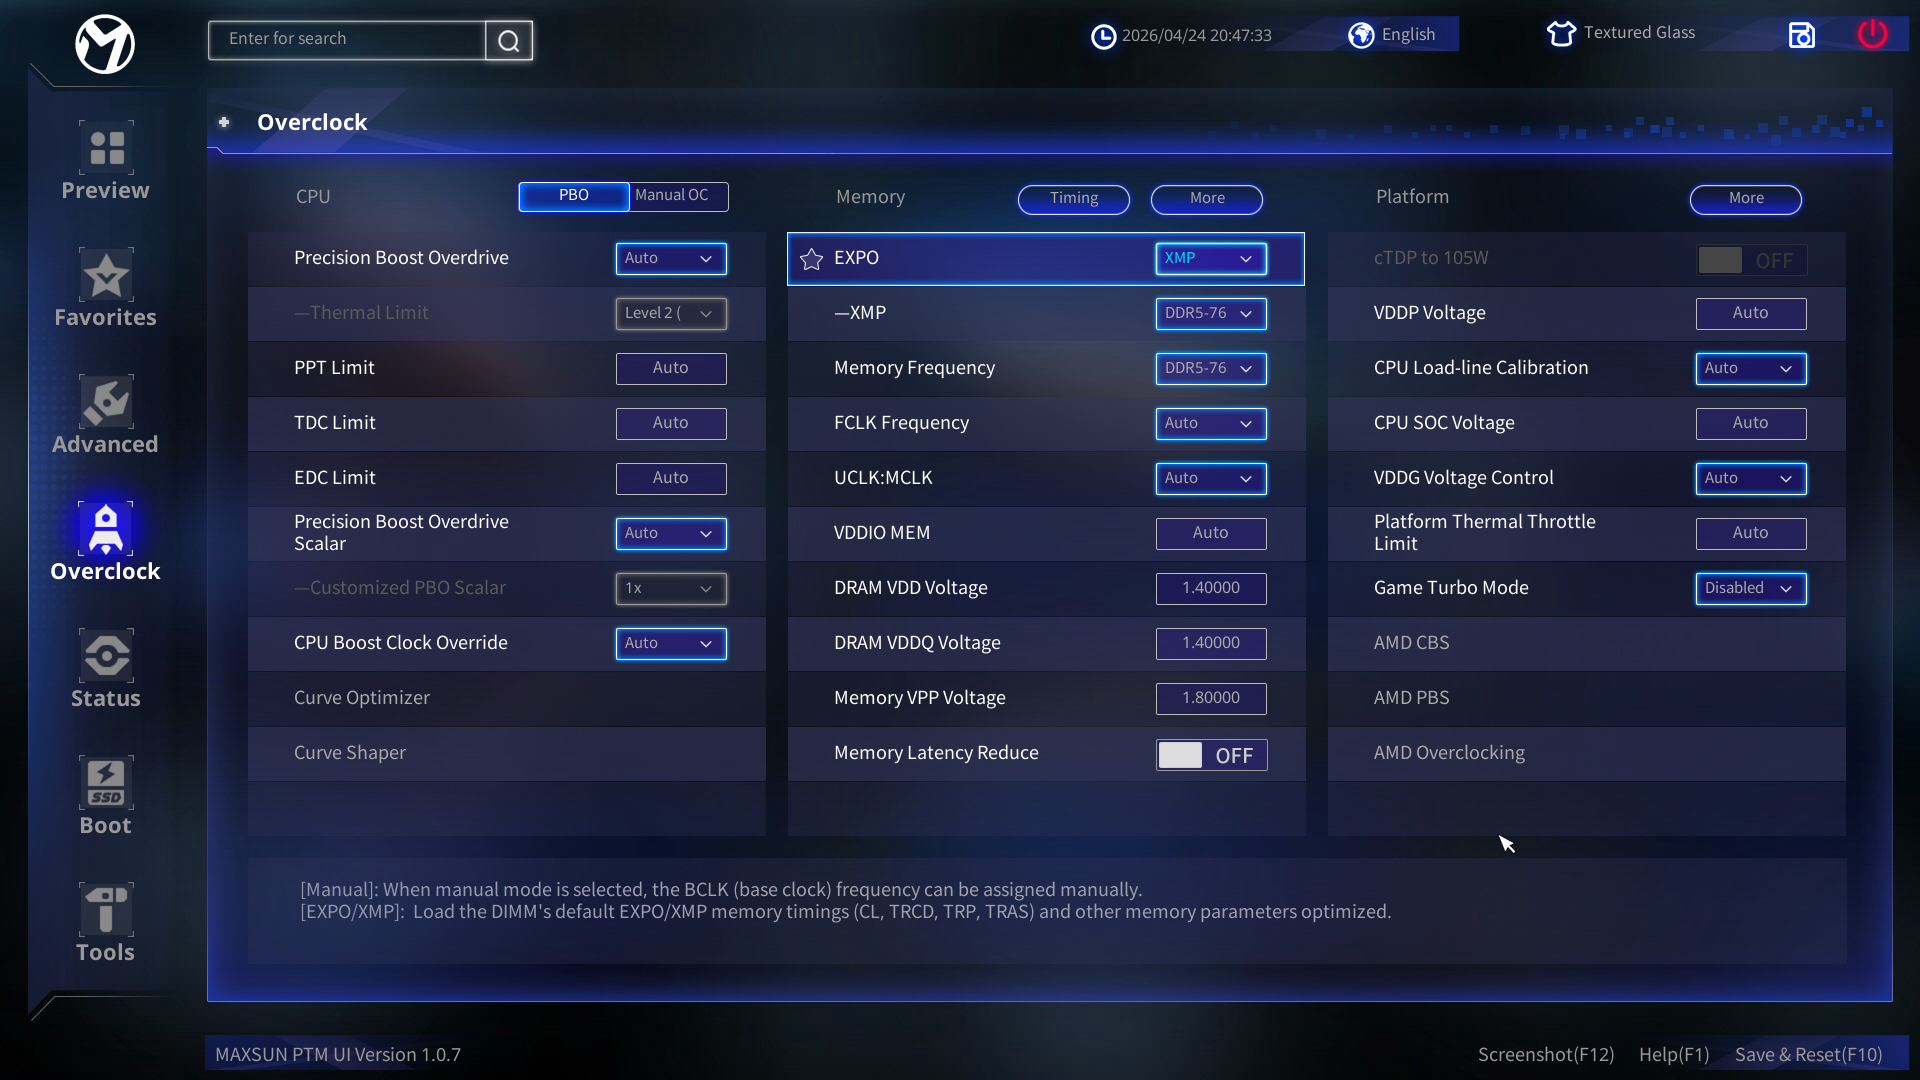The width and height of the screenshot is (1920, 1080).
Task: Select the Overclock sidebar icon
Action: pyautogui.click(x=106, y=529)
